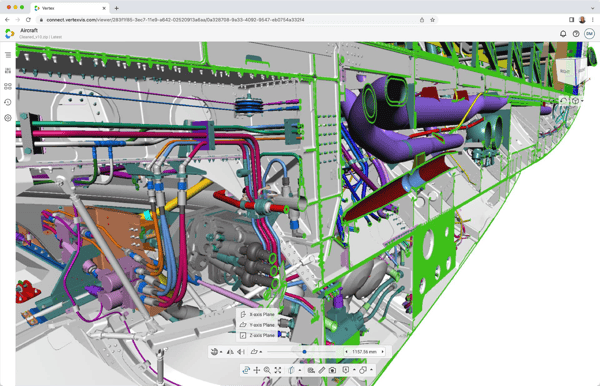Open a new browser tab

coord(116,8)
